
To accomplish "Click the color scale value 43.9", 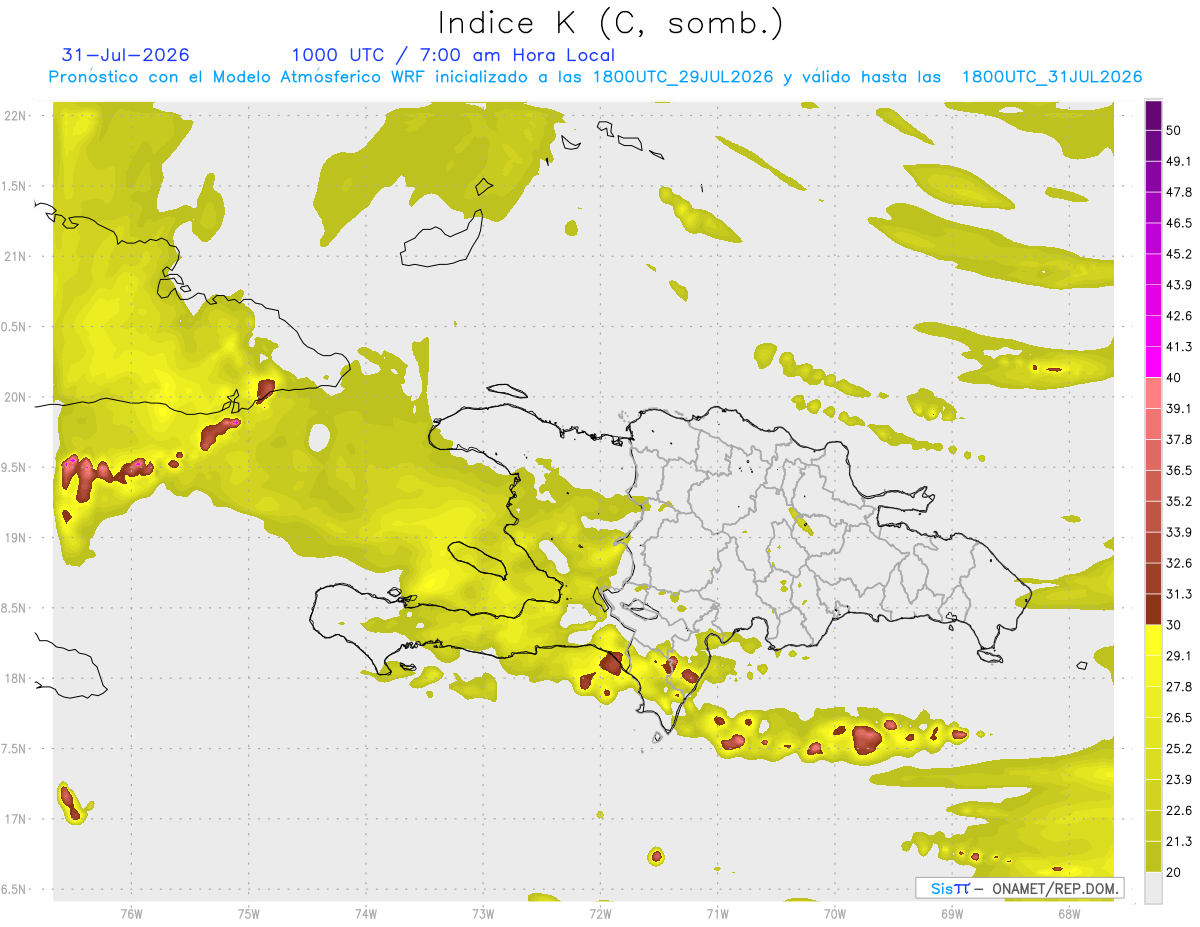I will pos(1179,285).
